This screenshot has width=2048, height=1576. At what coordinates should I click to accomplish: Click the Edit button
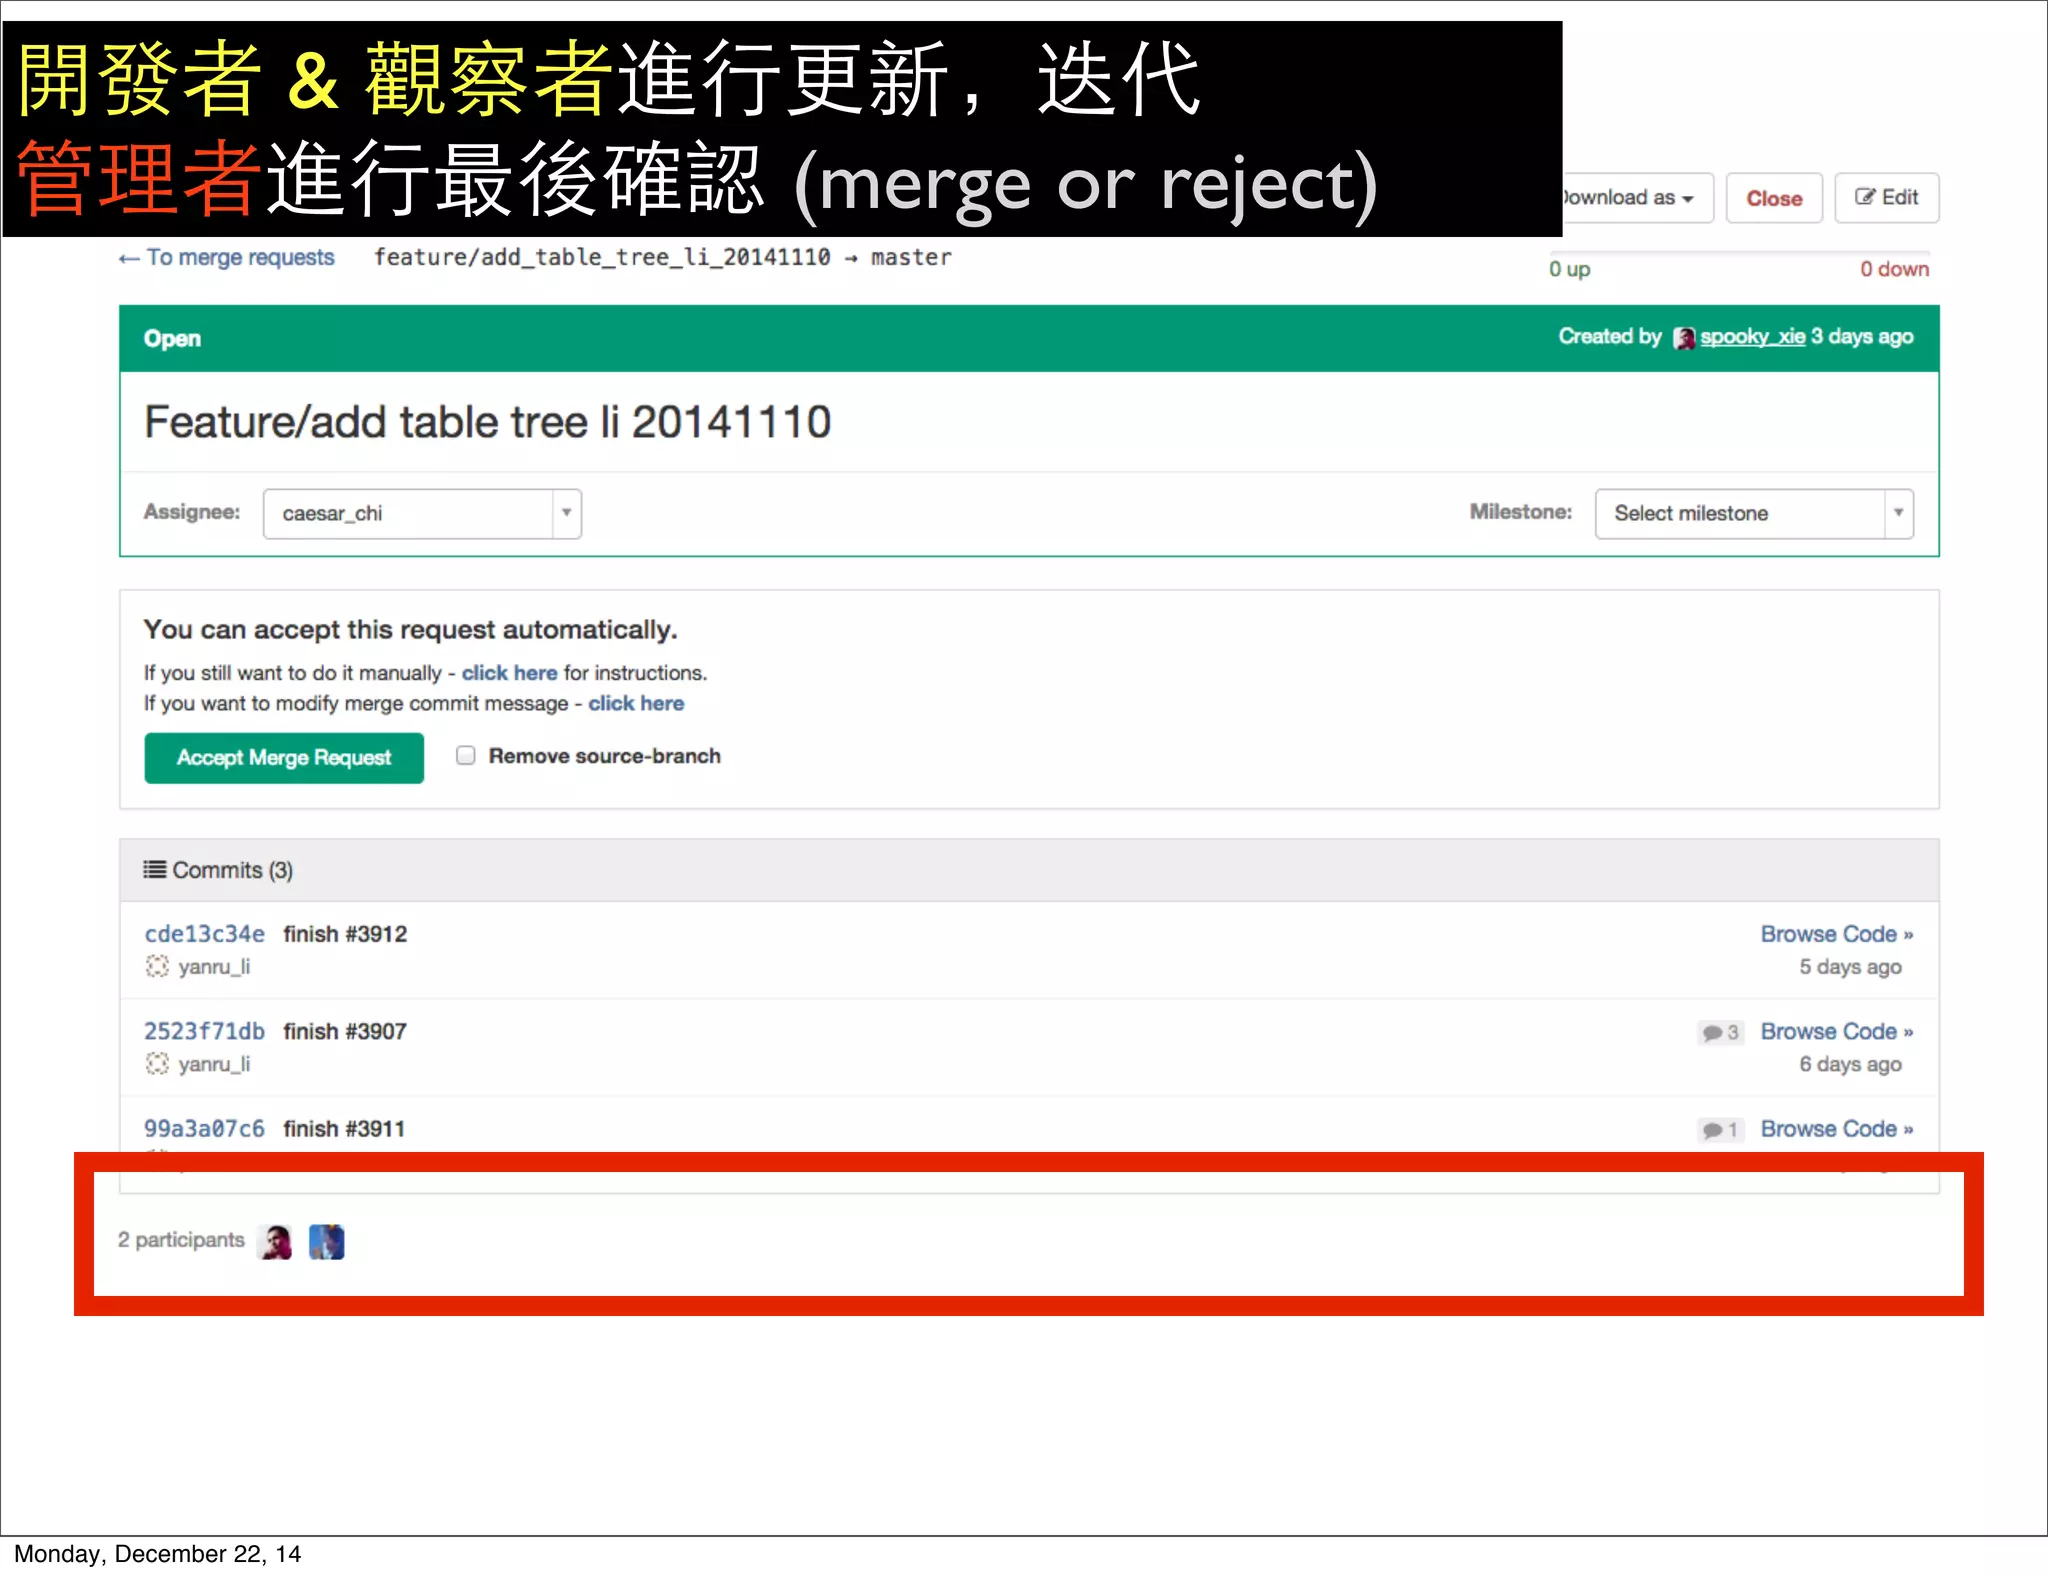click(1886, 198)
